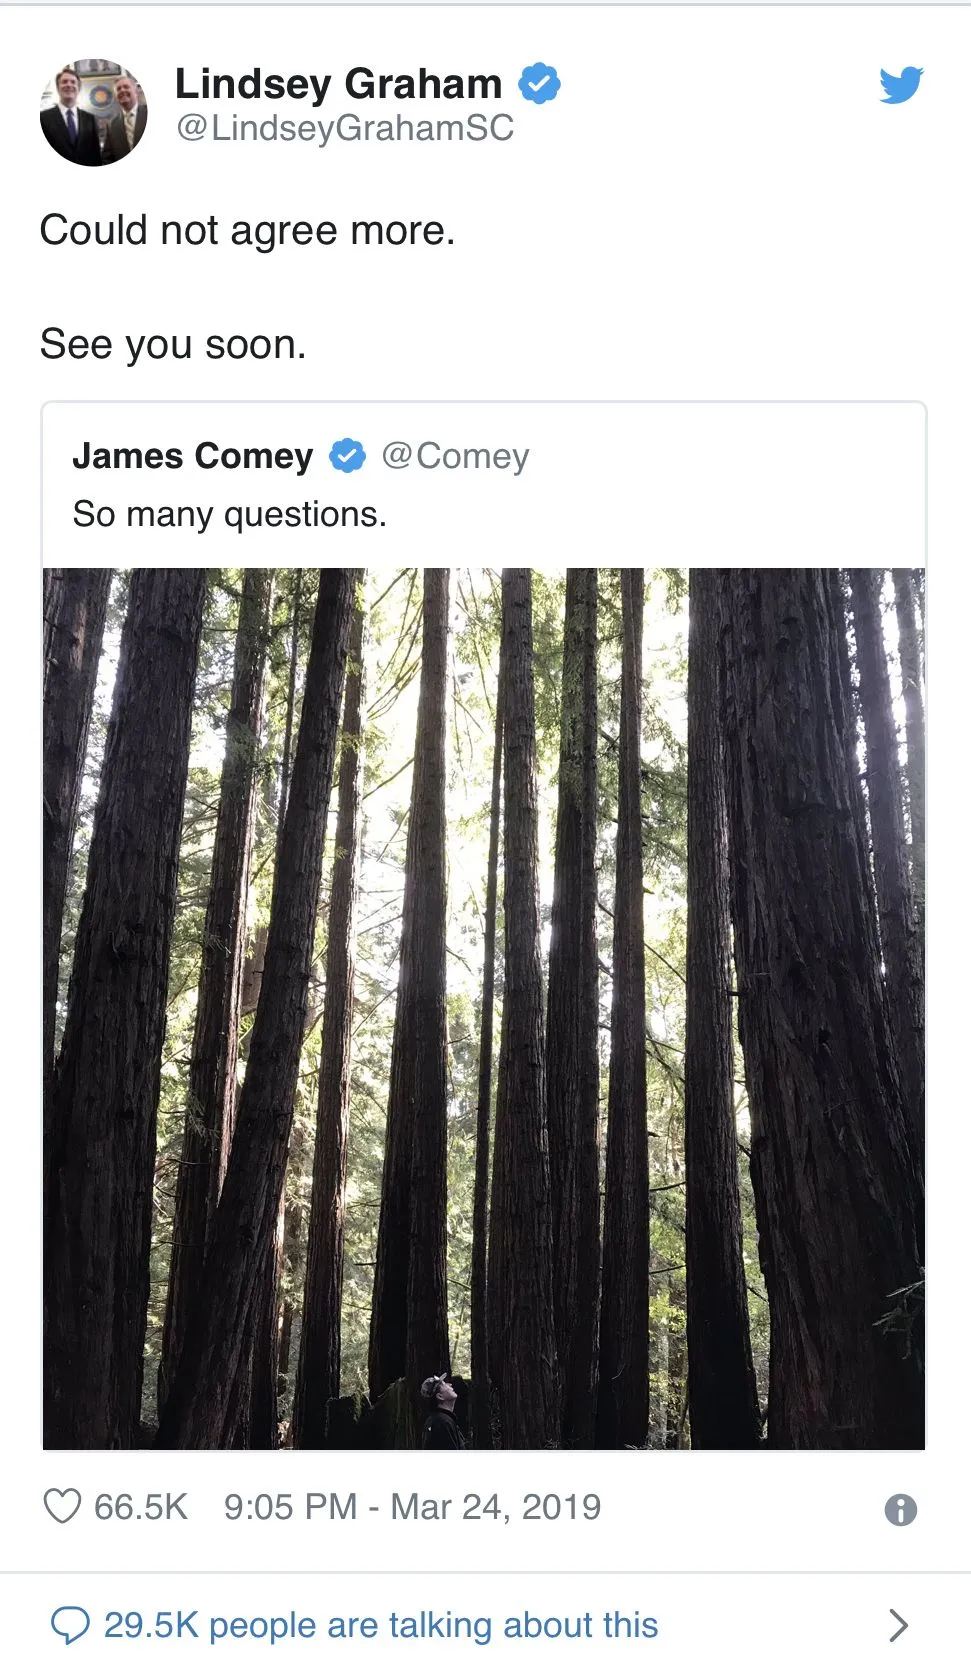Image resolution: width=971 pixels, height=1665 pixels.
Task: Click the Twitter bird logo
Action: tap(901, 86)
